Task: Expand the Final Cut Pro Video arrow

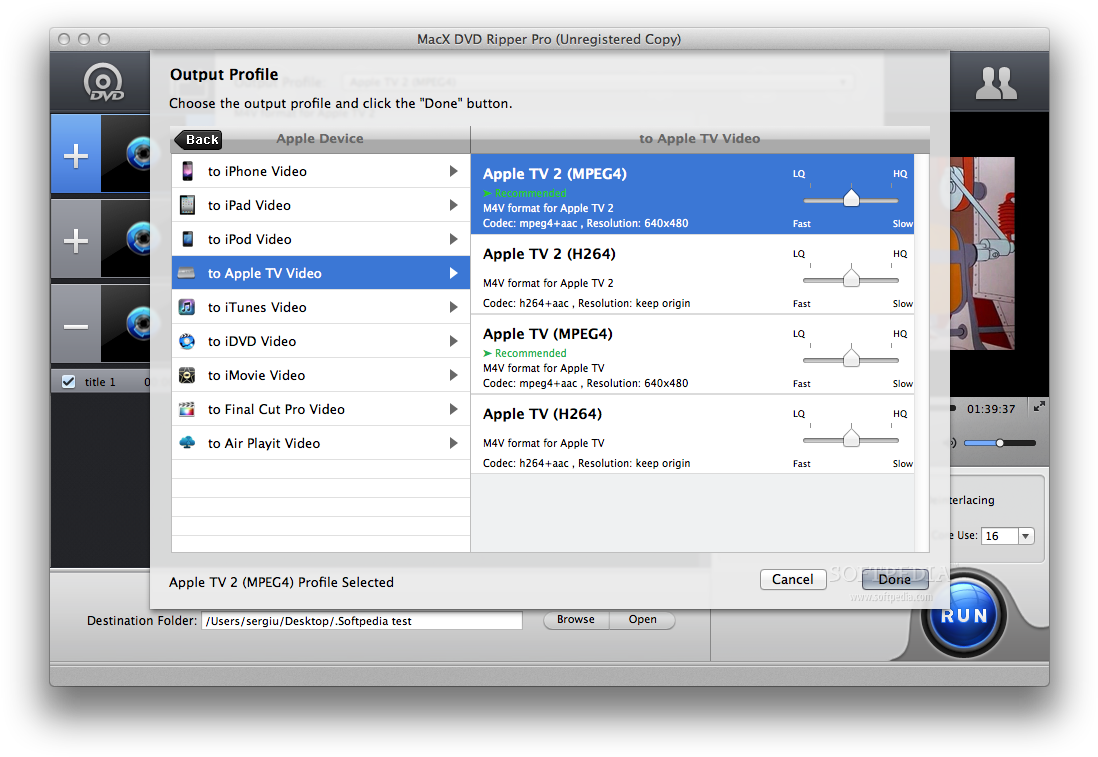Action: click(x=454, y=409)
